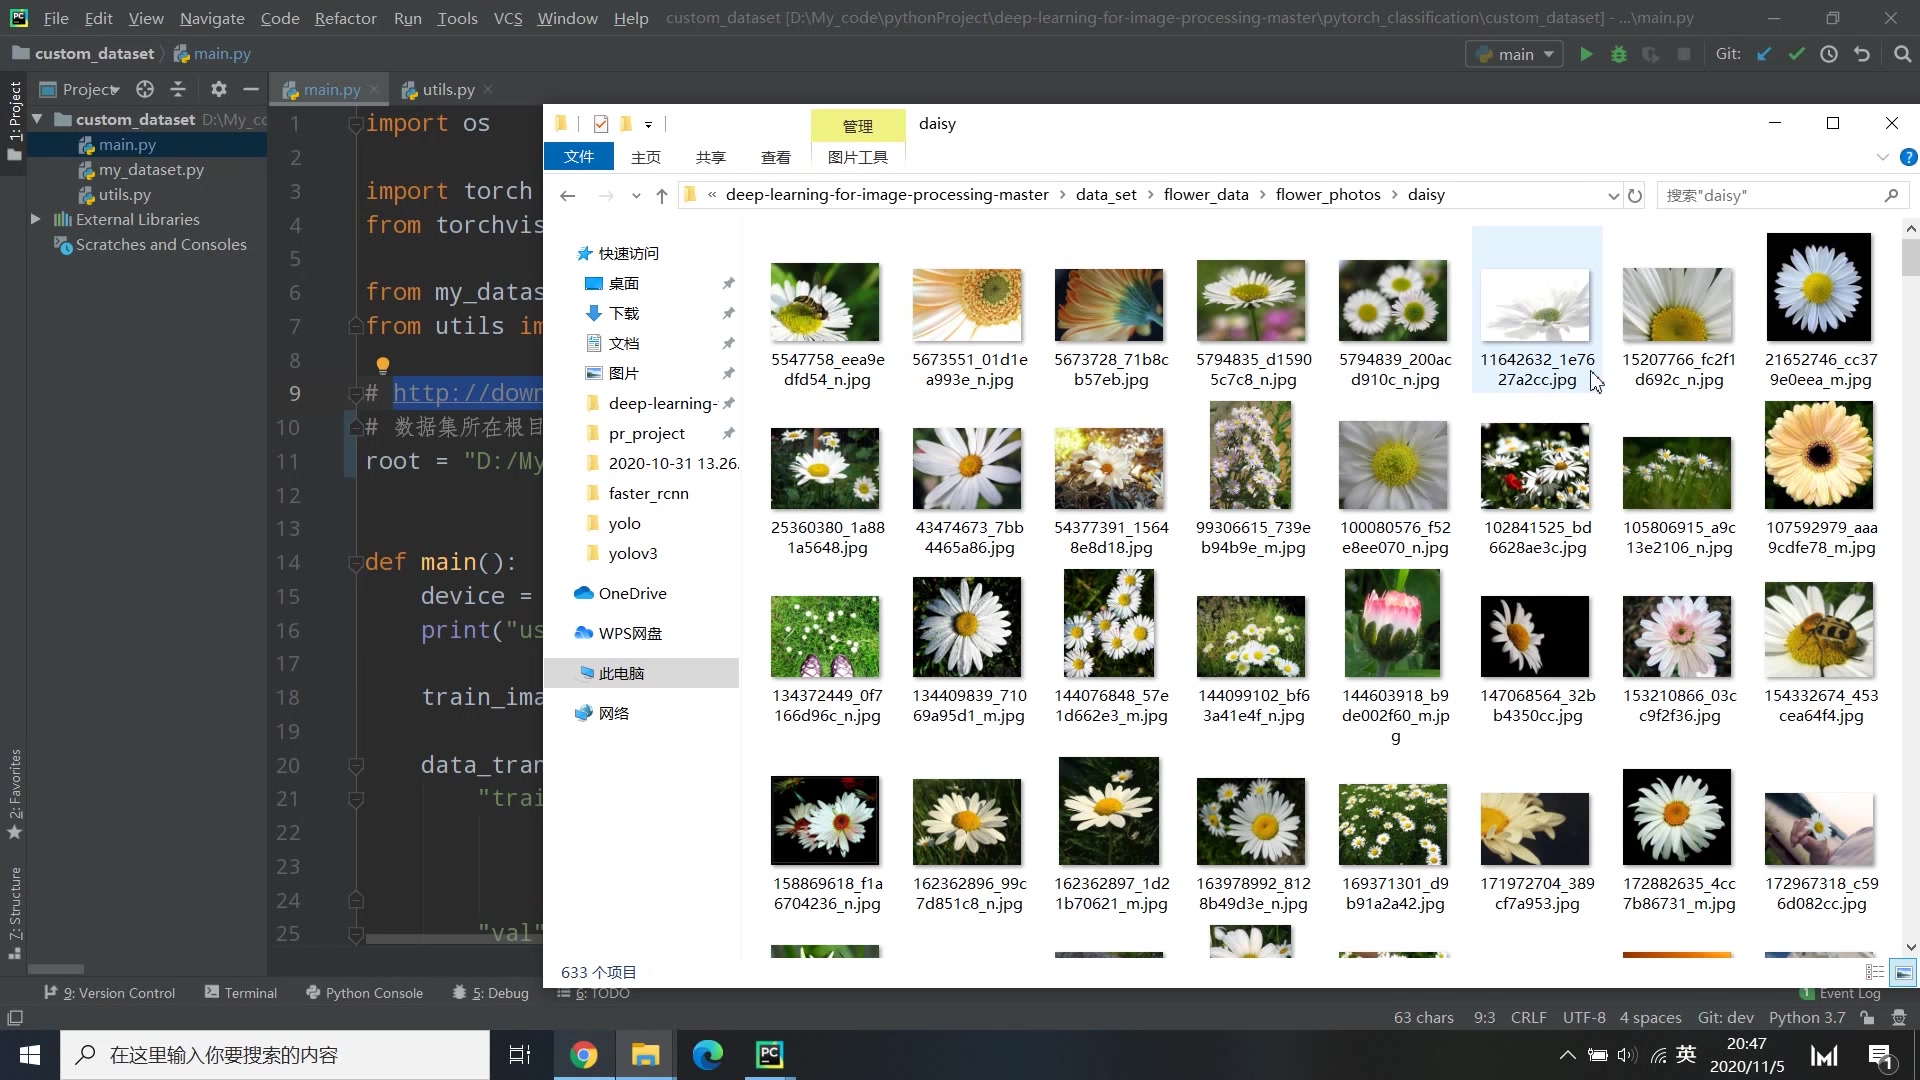Open the download link on line 9
The width and height of the screenshot is (1920, 1080).
click(x=466, y=393)
